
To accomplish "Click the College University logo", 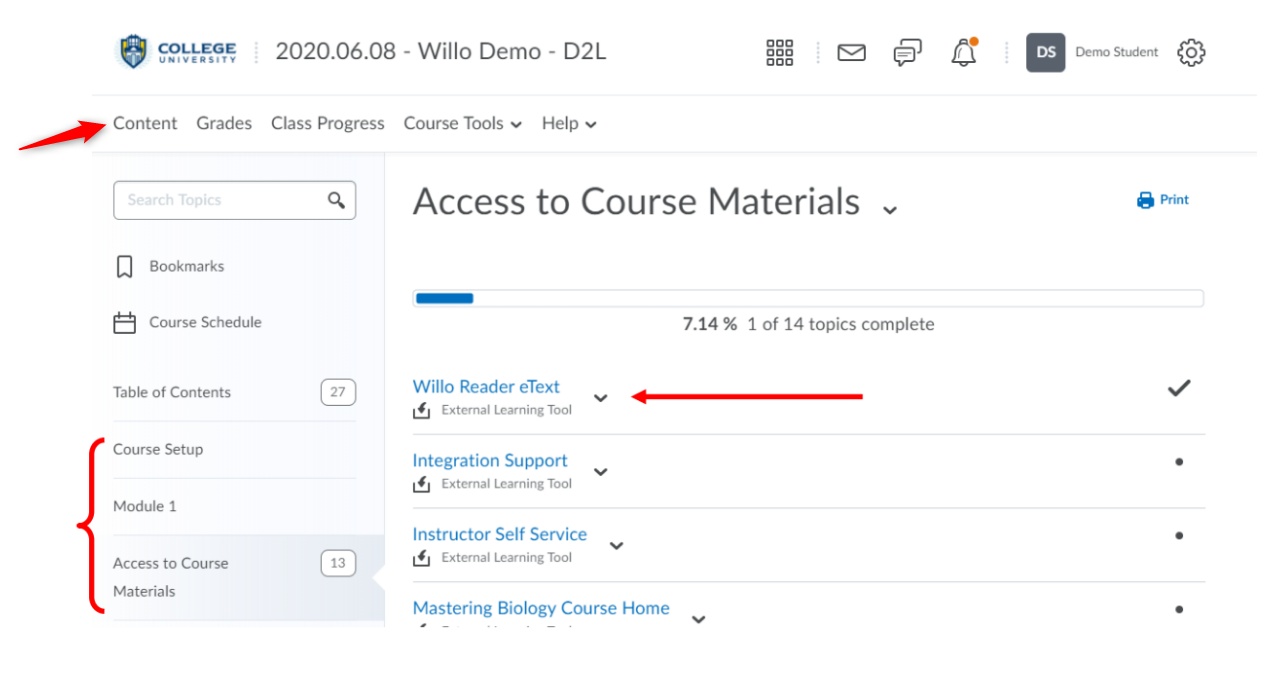I will tap(177, 52).
